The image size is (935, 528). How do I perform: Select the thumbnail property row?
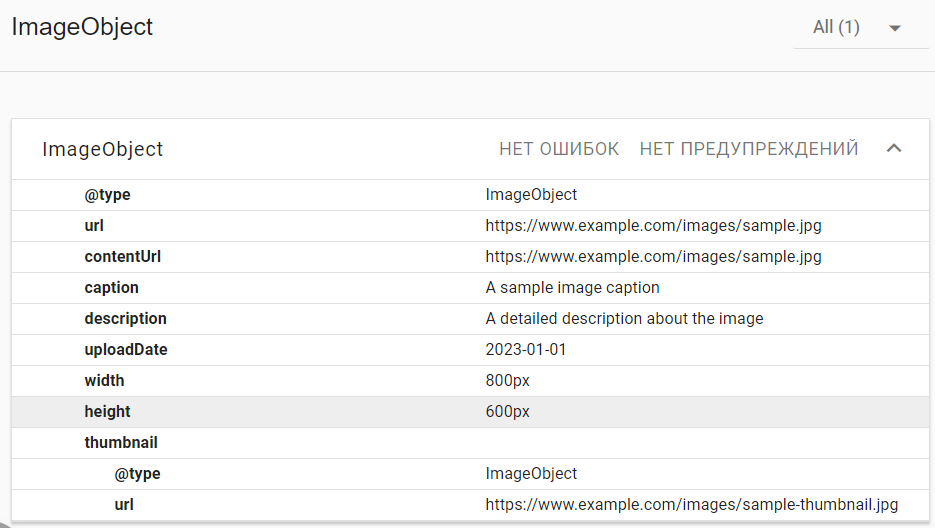(121, 443)
